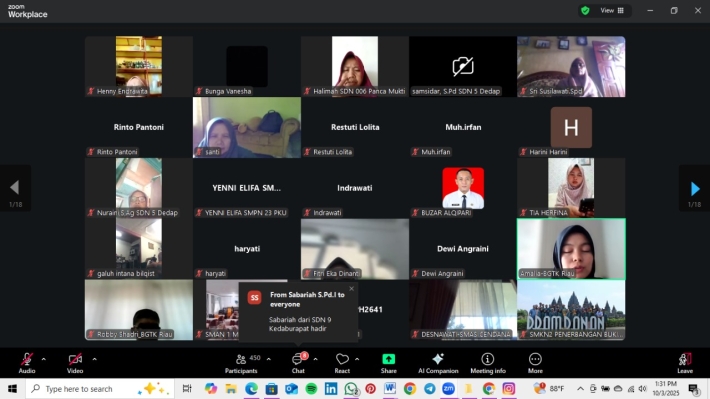Open Telegram from the taskbar
Viewport: 710px width, 399px height.
tap(429, 389)
